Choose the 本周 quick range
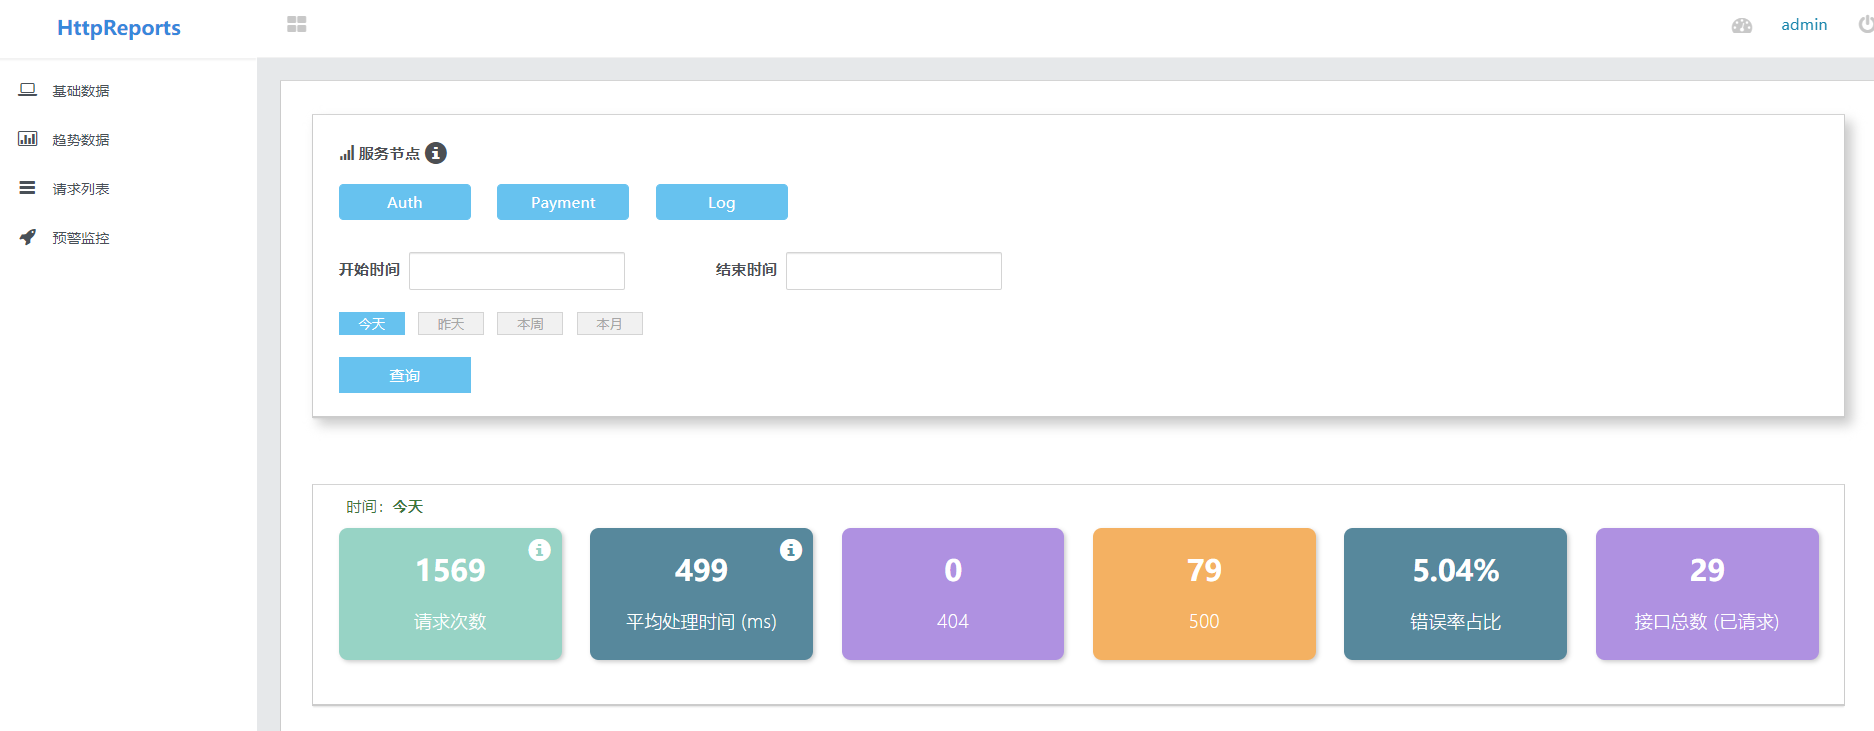The image size is (1874, 731). point(530,324)
